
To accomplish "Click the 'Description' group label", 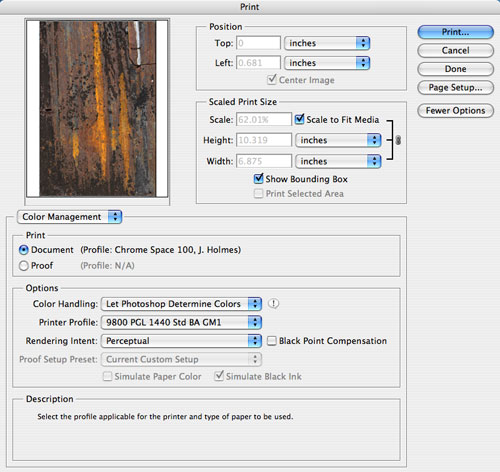I will (x=50, y=399).
